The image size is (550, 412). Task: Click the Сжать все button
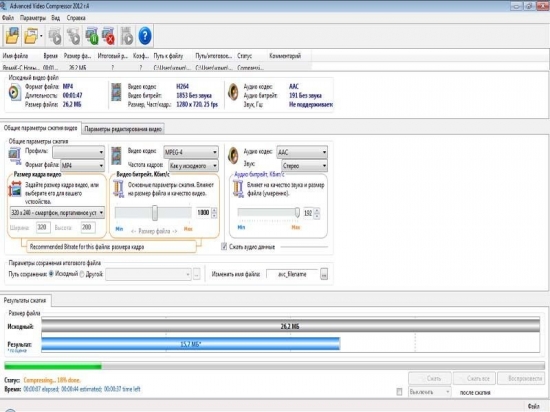point(474,378)
